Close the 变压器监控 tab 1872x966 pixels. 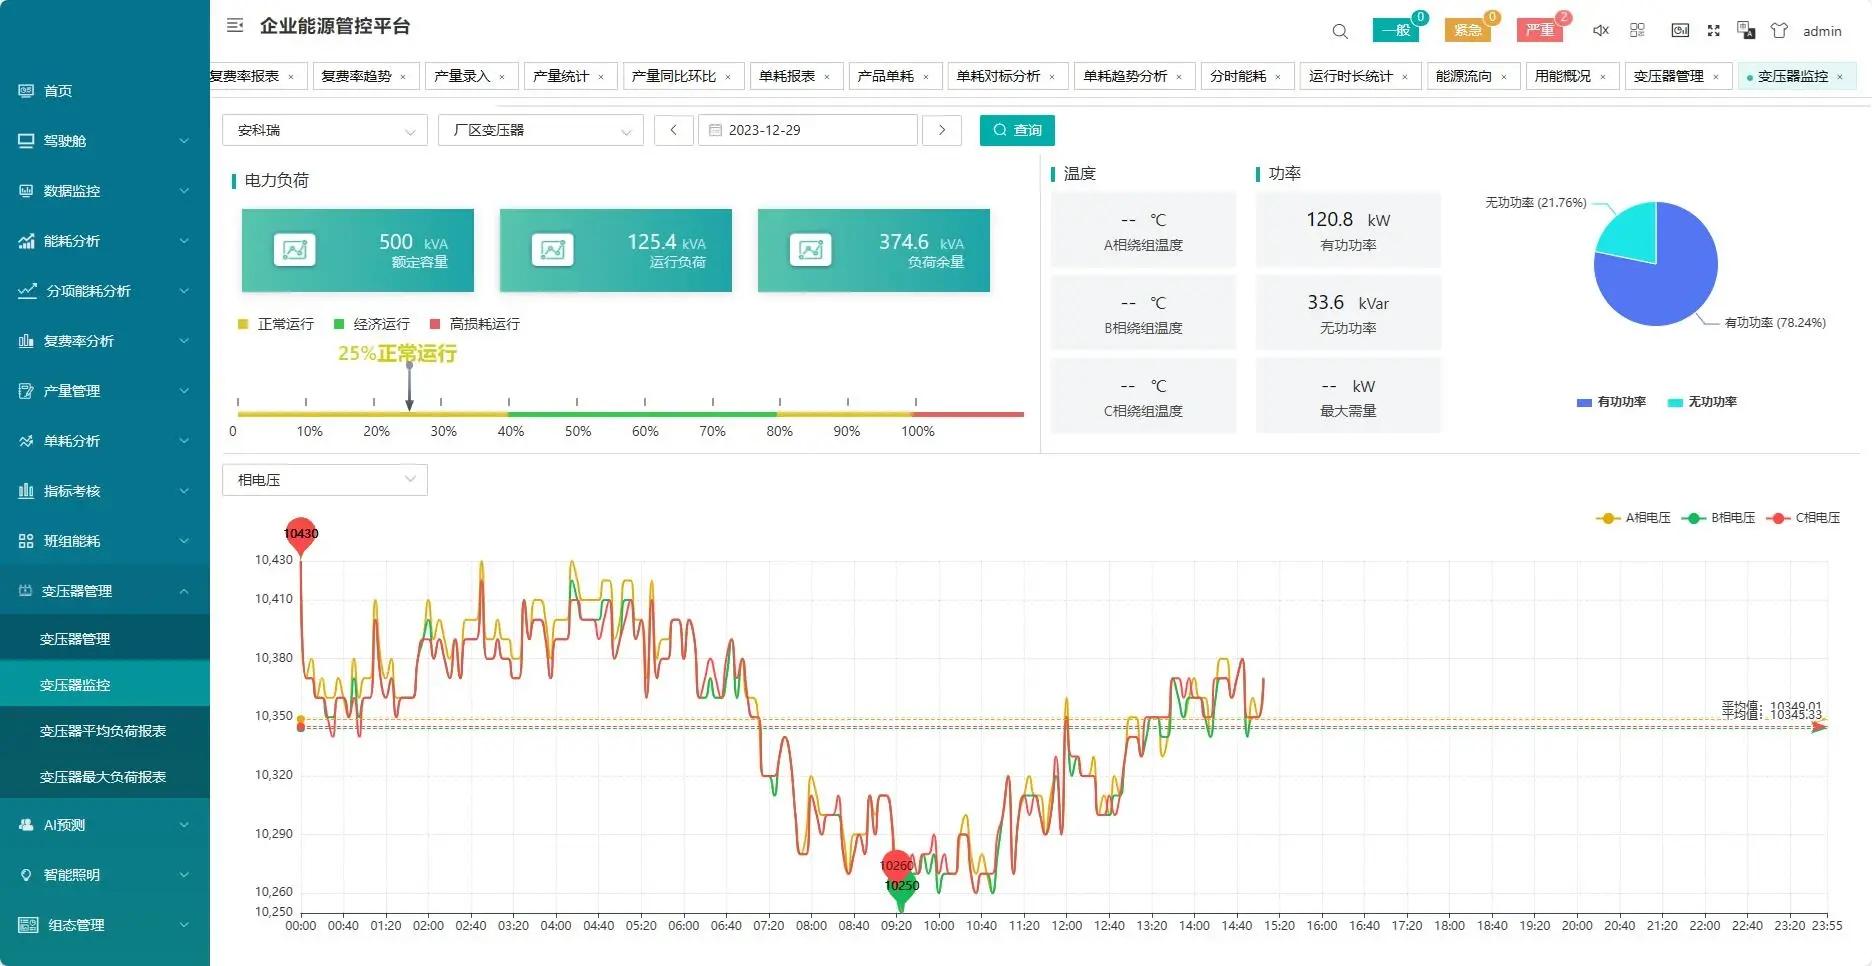pyautogui.click(x=1839, y=77)
